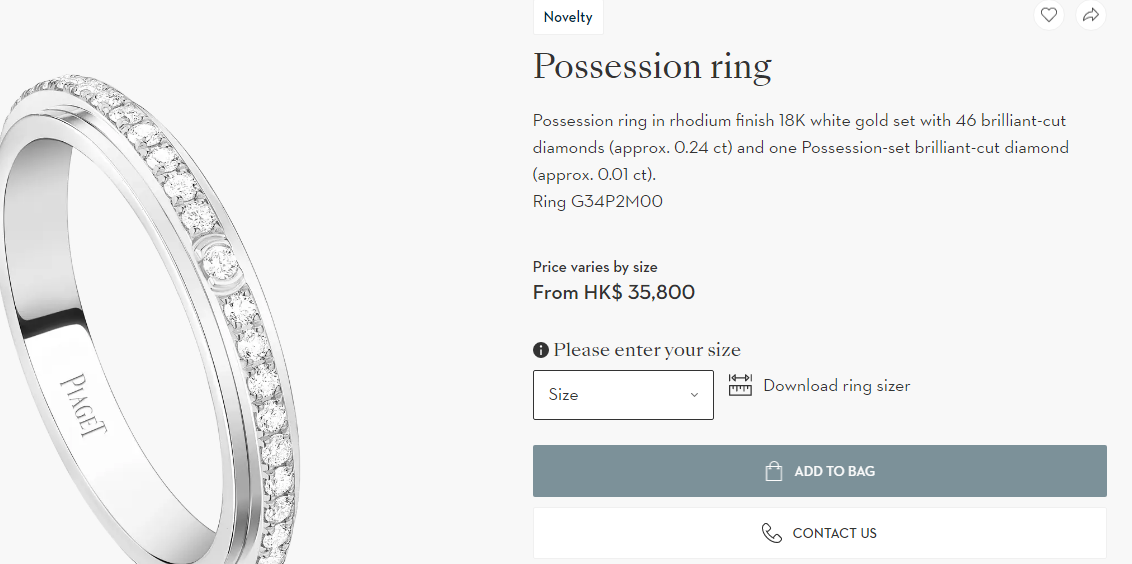The height and width of the screenshot is (564, 1132).
Task: Add ring to wishlist with heart icon
Action: (1048, 15)
